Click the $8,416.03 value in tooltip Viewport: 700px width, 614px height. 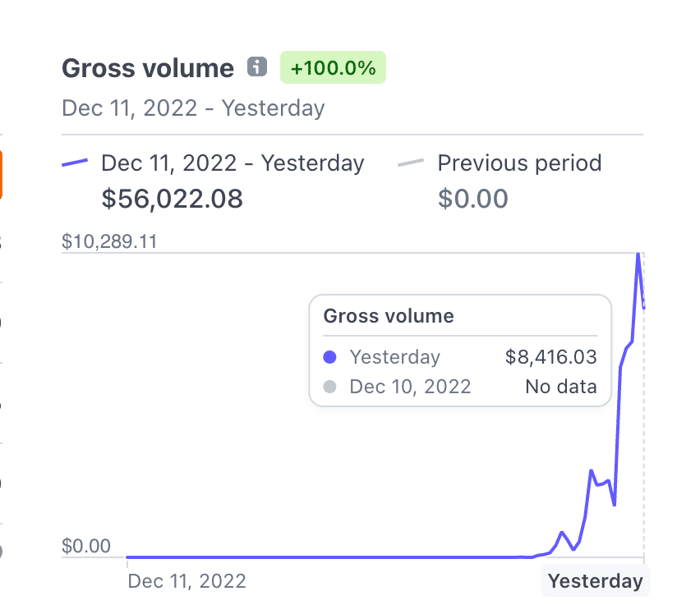coord(551,357)
